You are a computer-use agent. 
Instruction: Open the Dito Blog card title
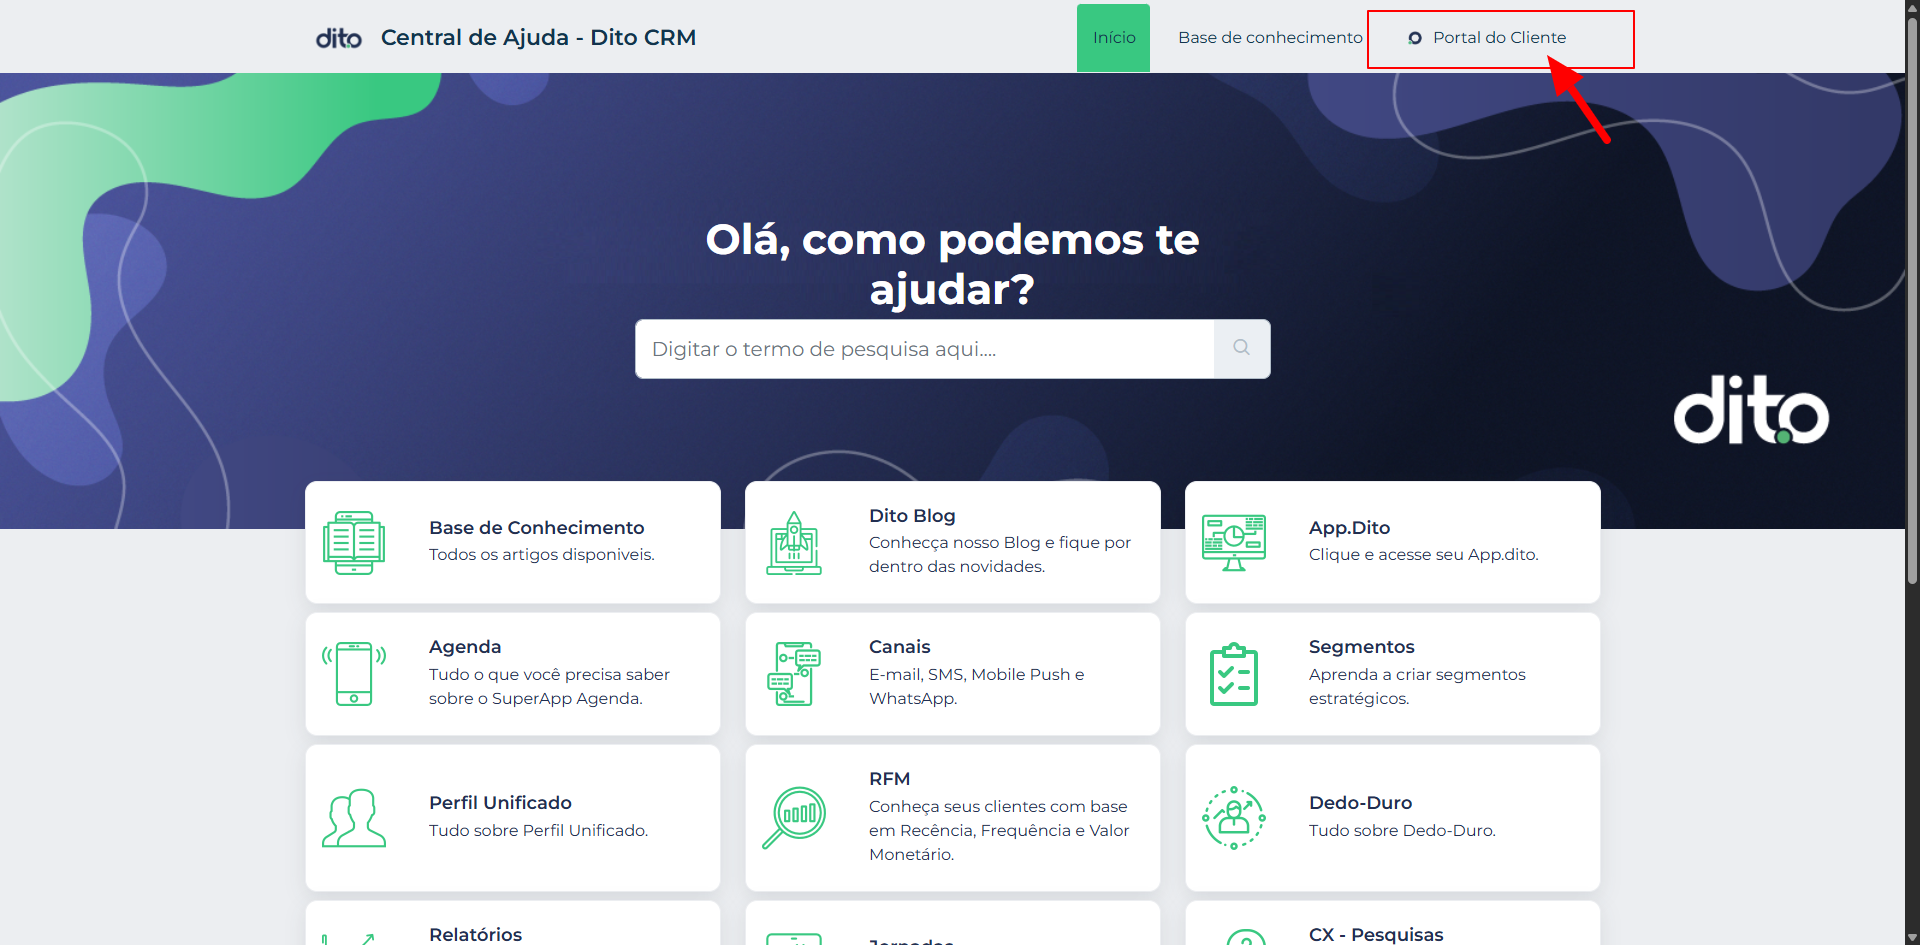coord(912,516)
